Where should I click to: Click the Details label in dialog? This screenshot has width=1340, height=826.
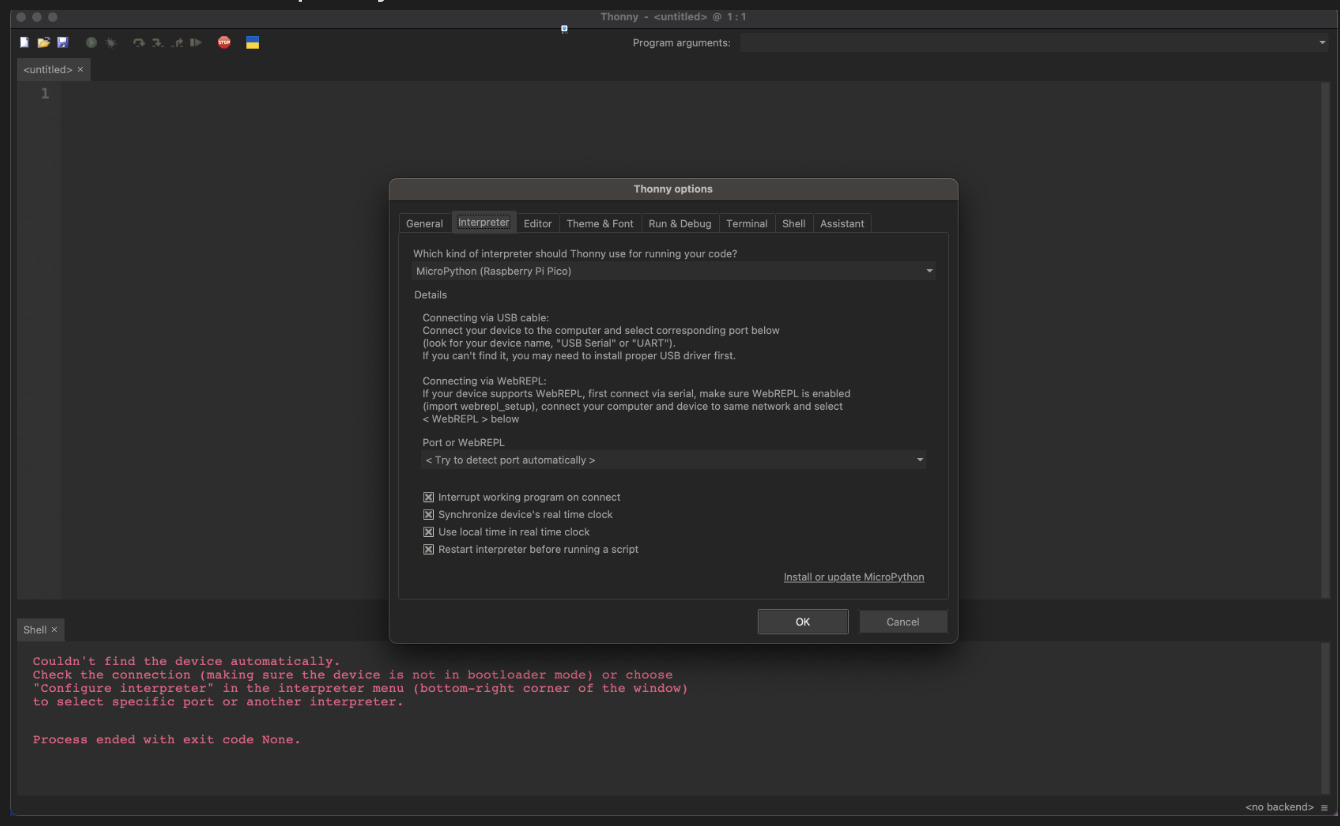pos(430,295)
